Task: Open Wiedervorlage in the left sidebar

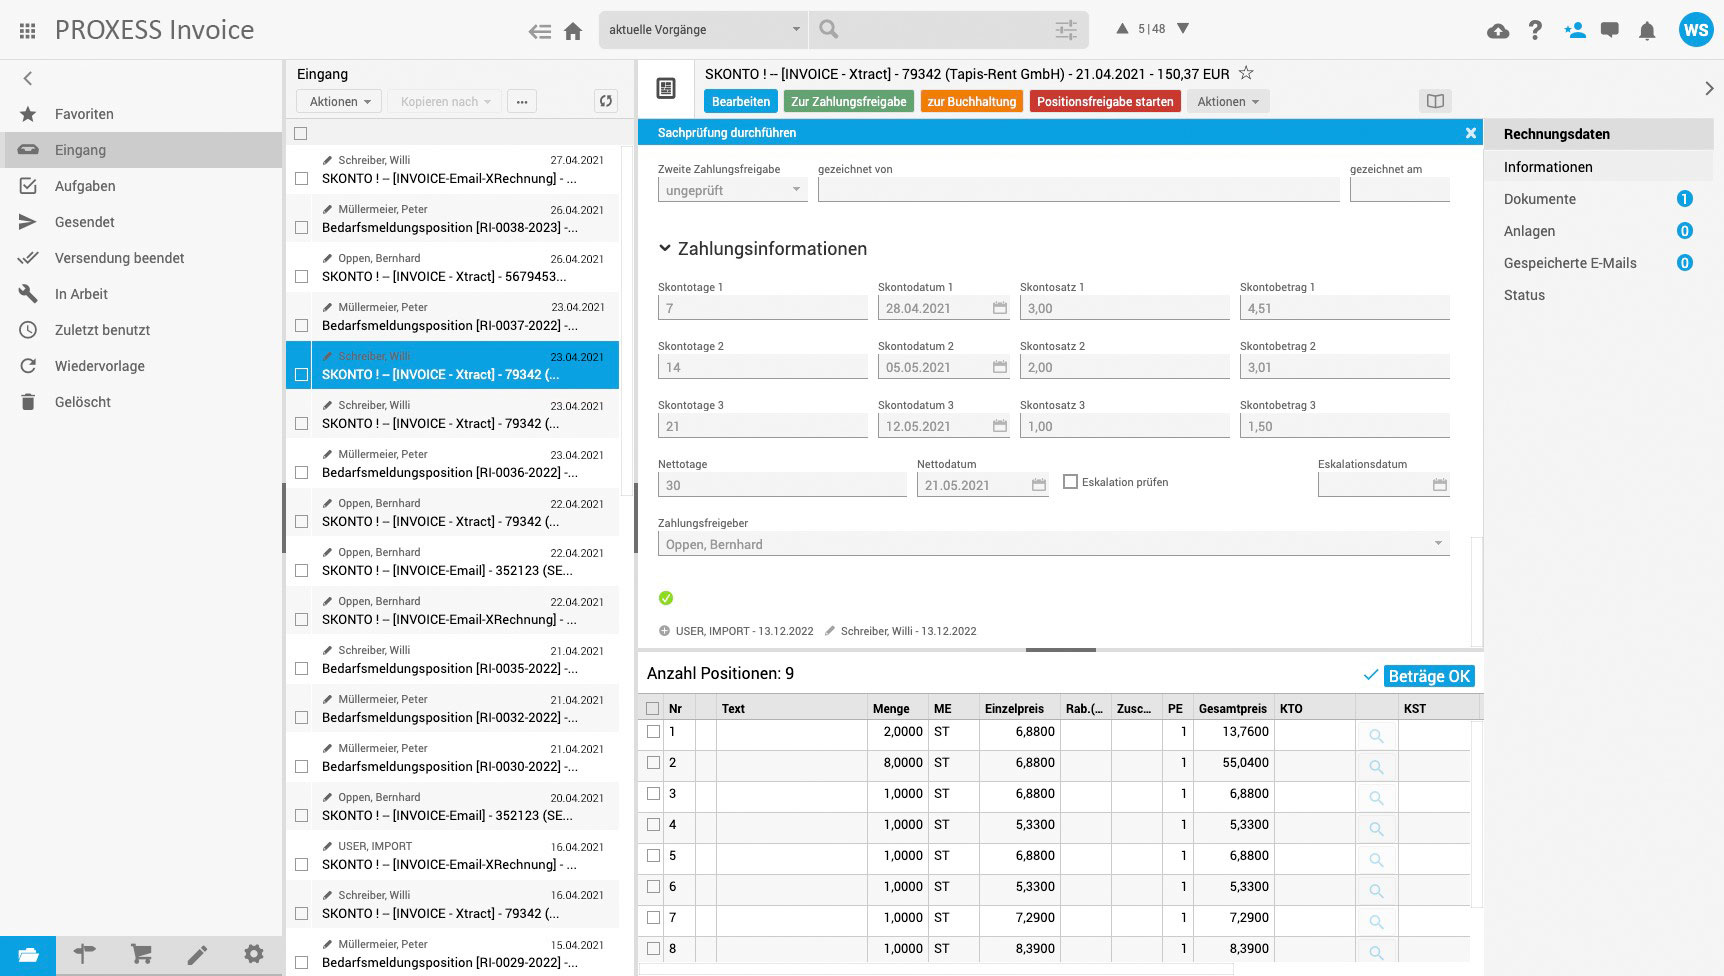Action: (99, 366)
